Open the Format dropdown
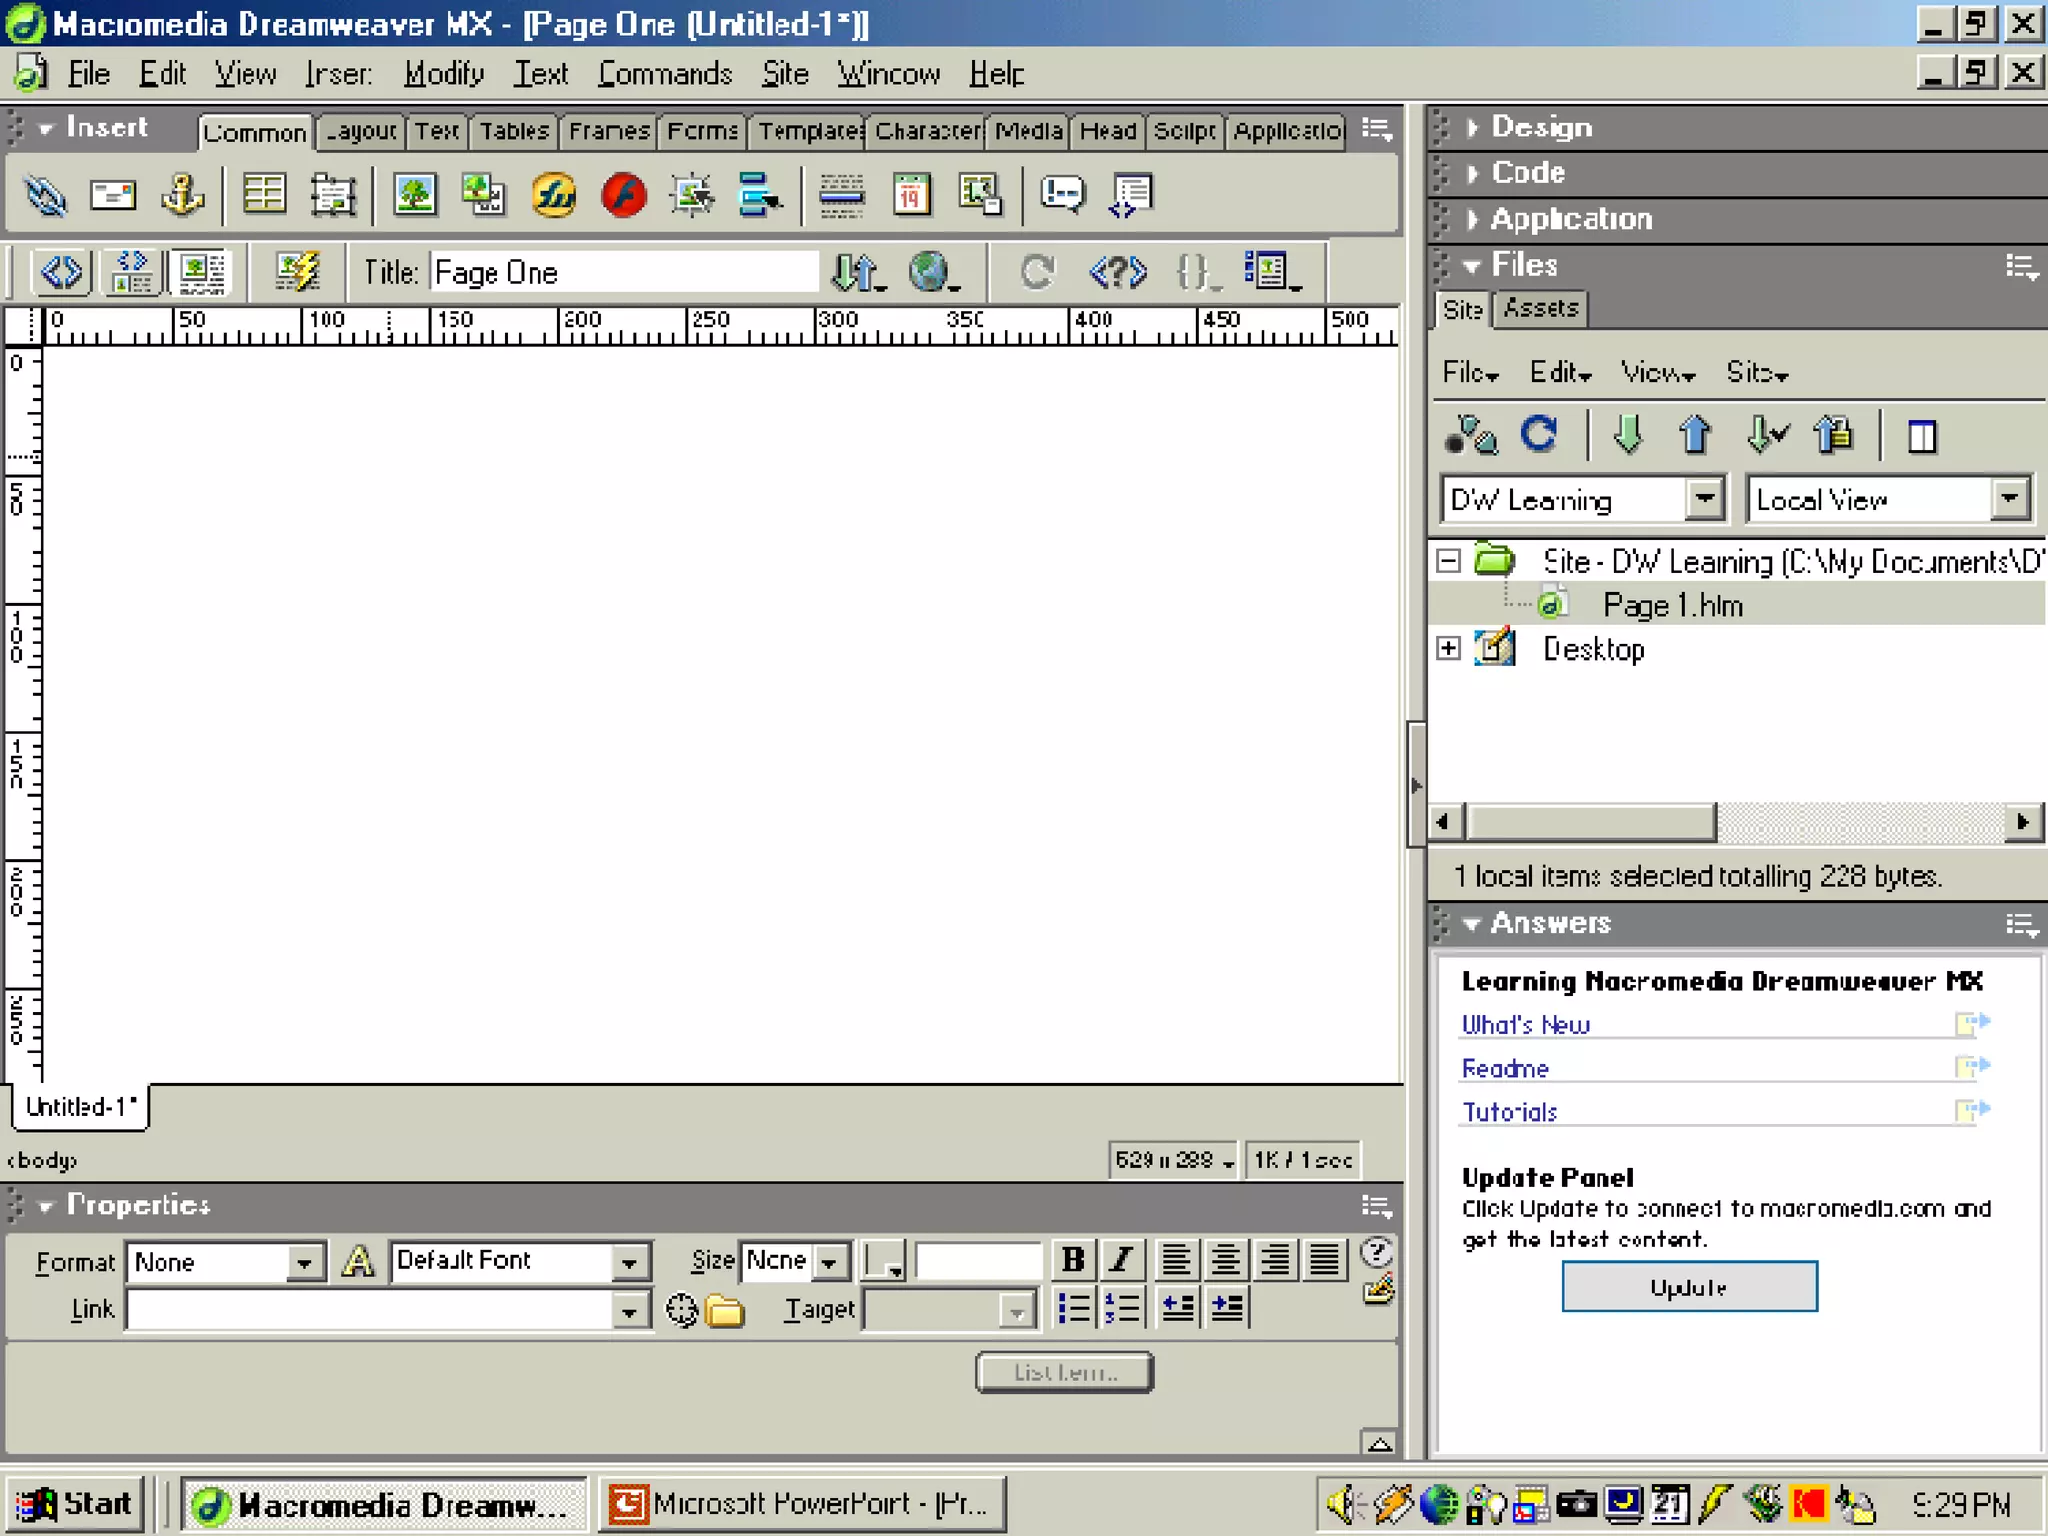The image size is (2048, 1536). tap(304, 1263)
